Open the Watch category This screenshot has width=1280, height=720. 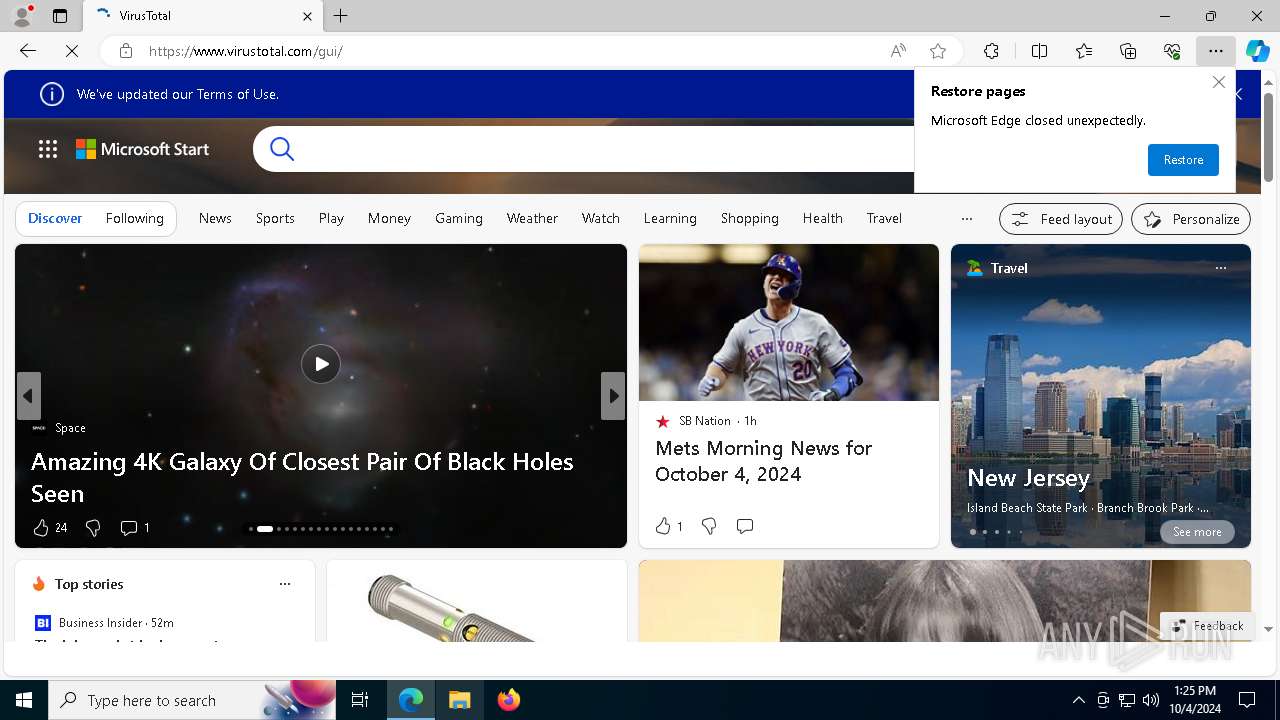point(601,218)
